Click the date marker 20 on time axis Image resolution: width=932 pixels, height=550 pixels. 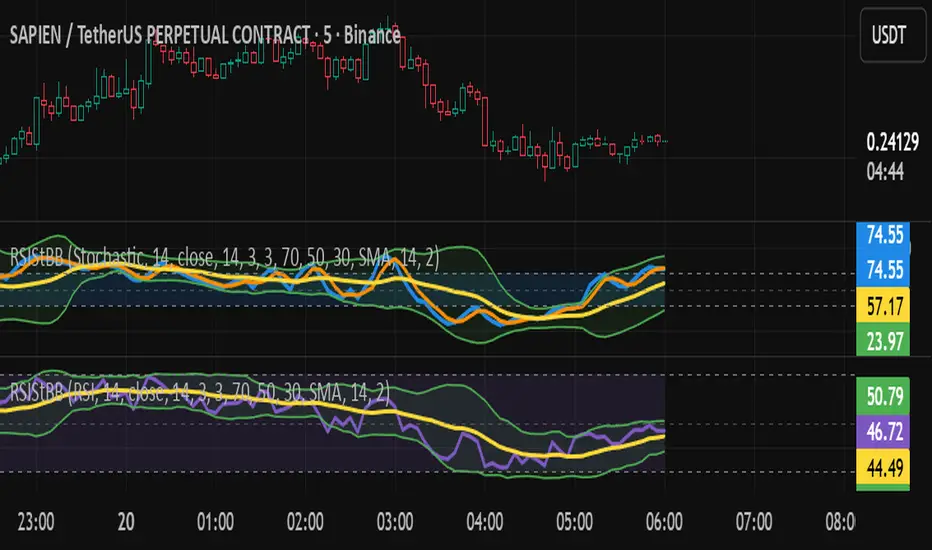(x=127, y=521)
